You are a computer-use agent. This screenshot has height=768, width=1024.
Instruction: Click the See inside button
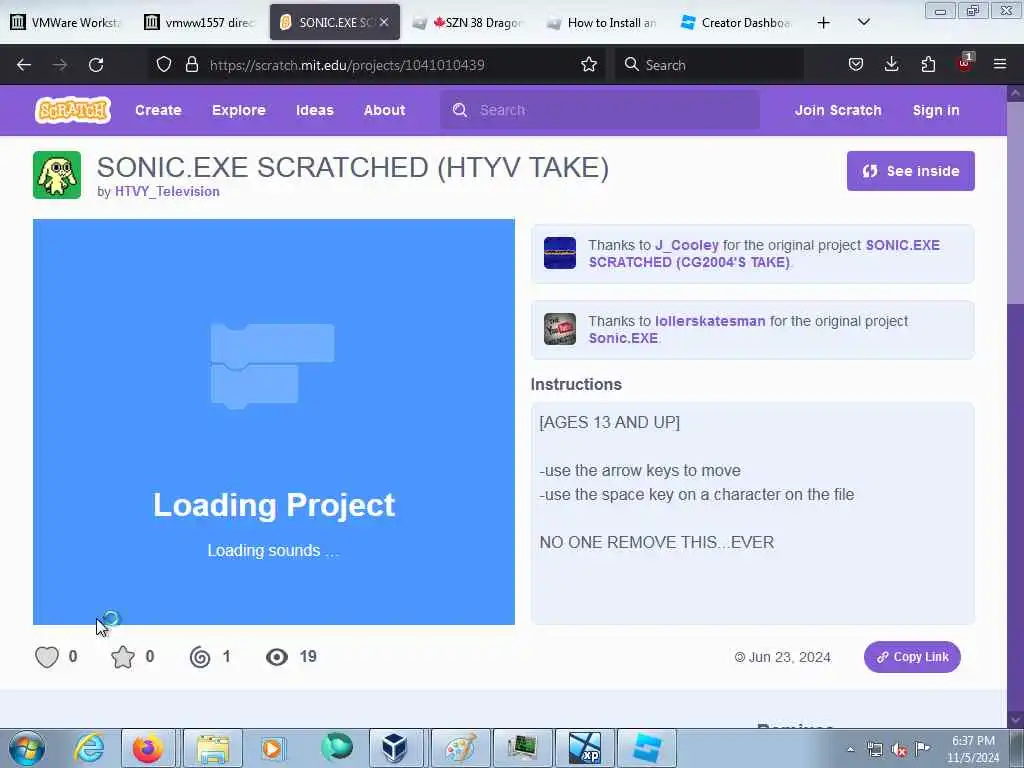pos(910,171)
